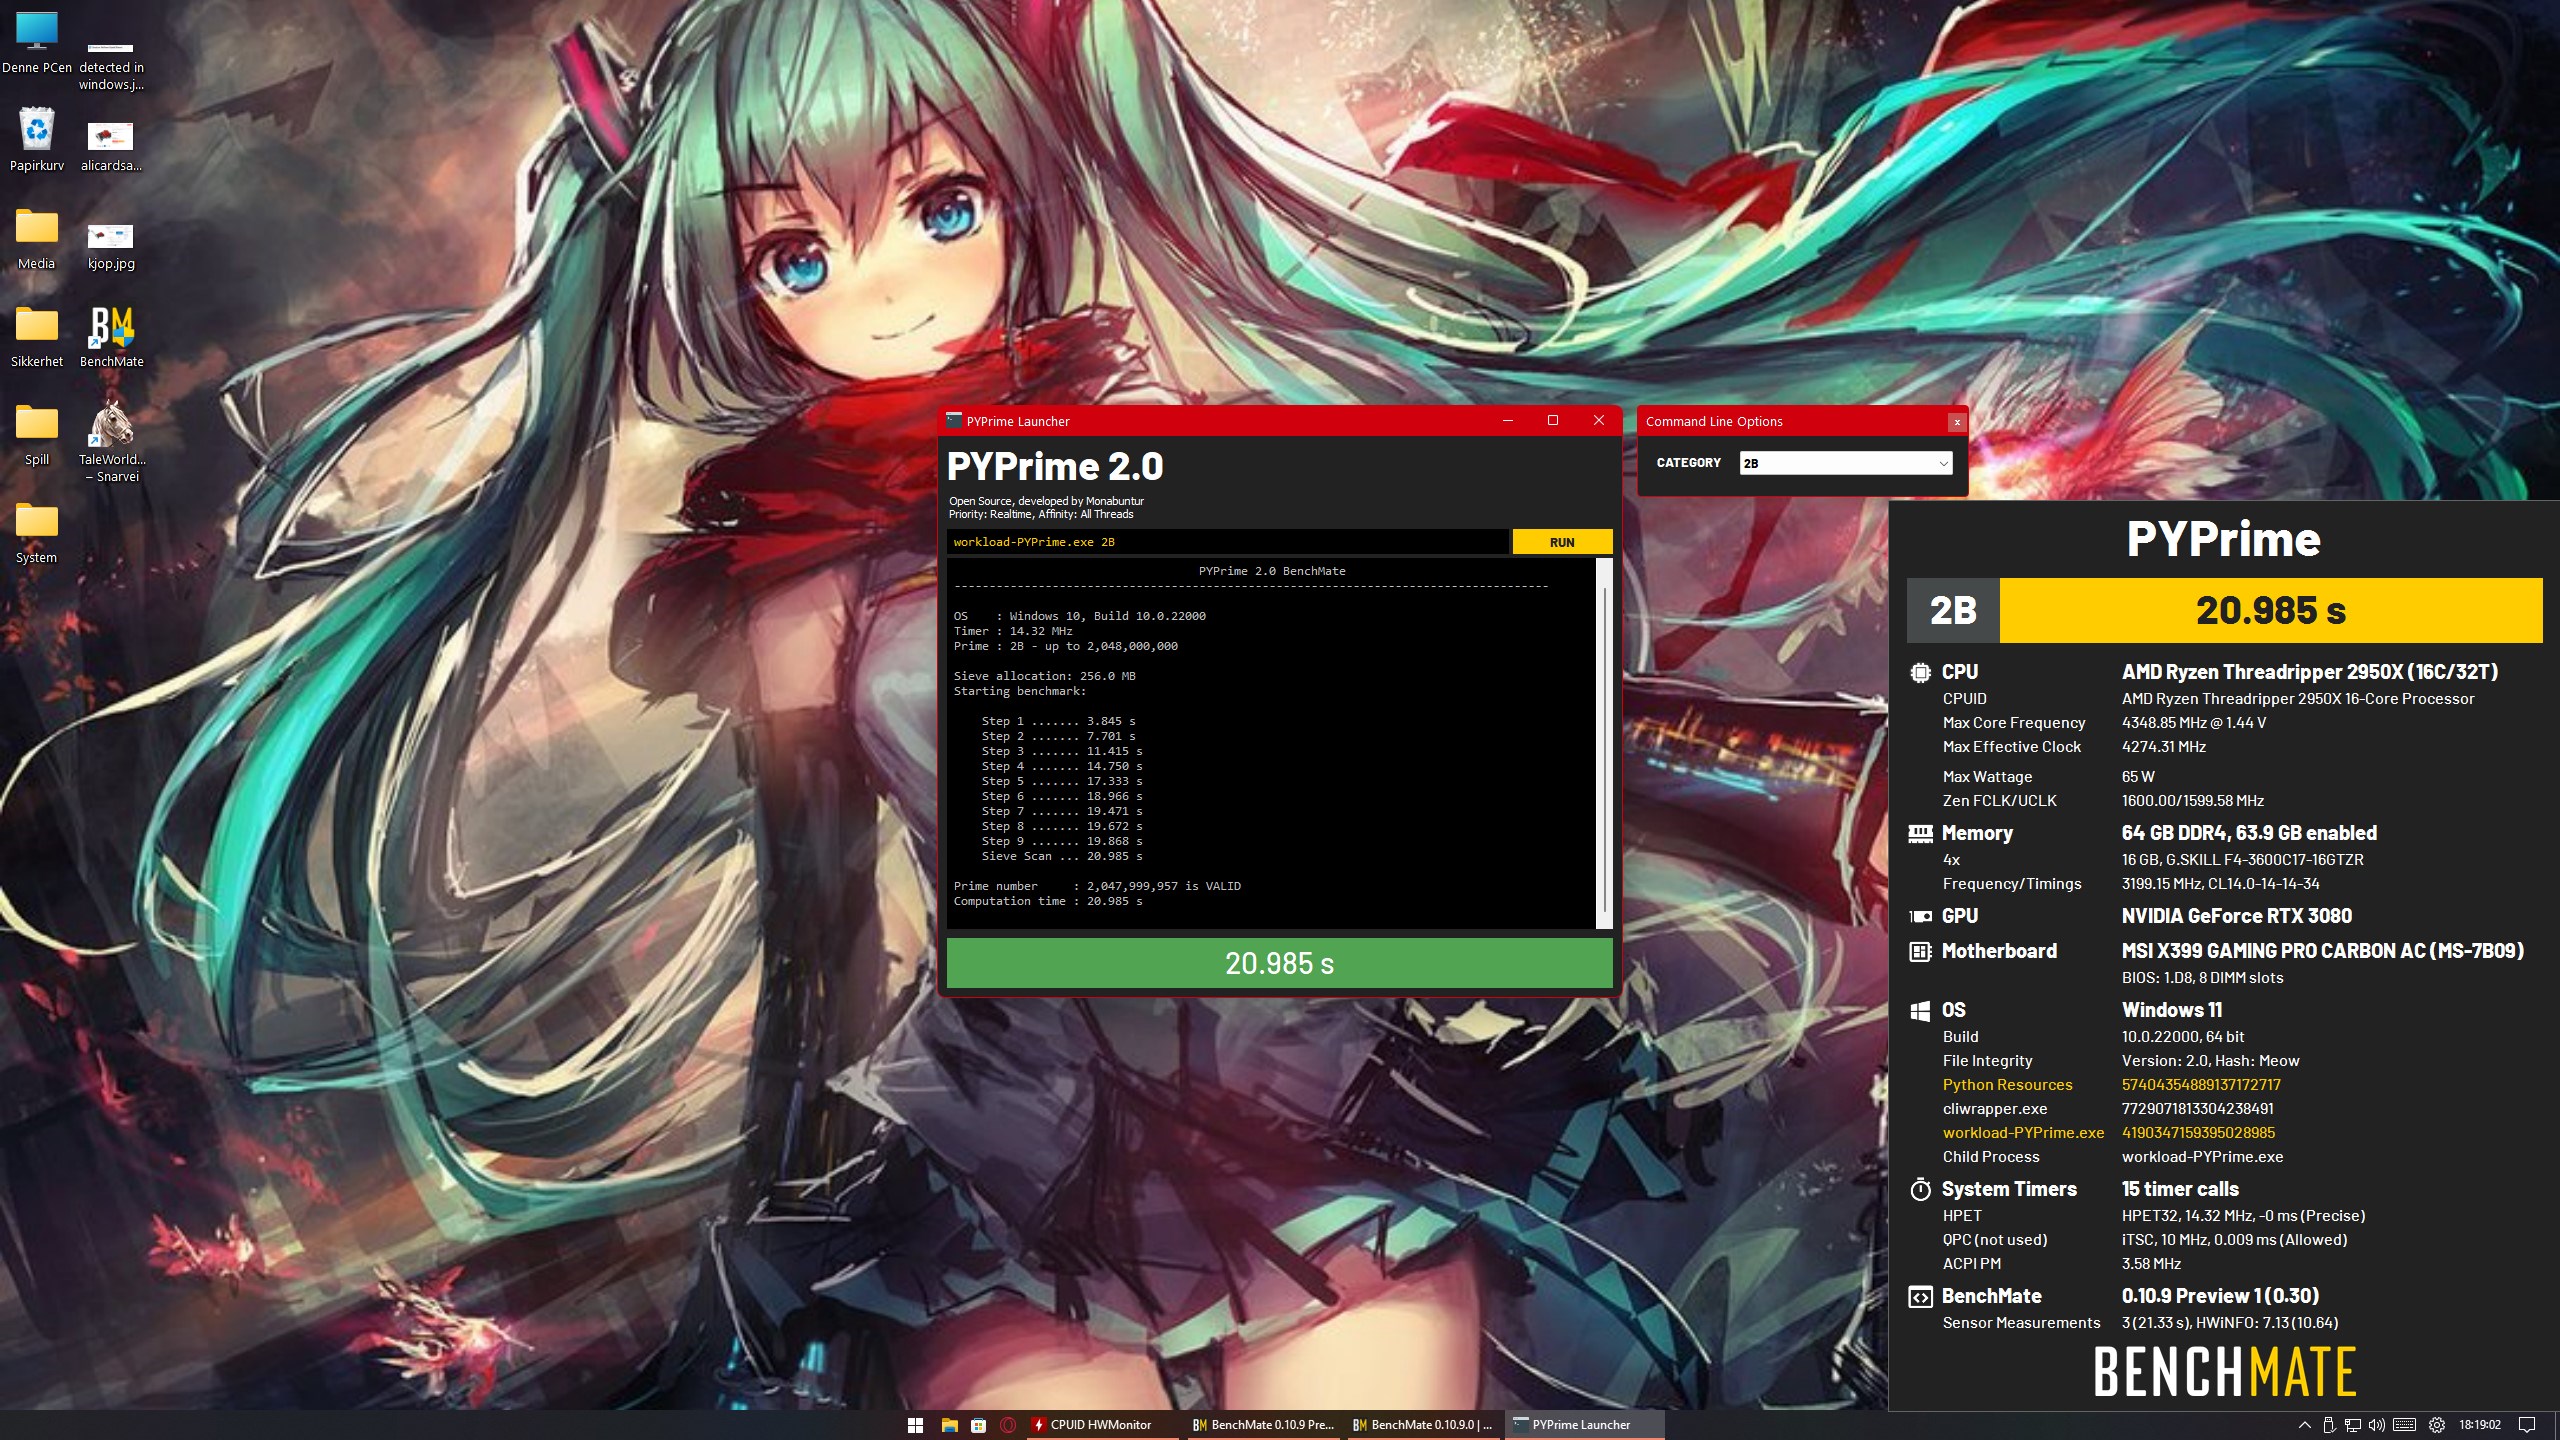
Task: Select the kjop.jpg file icon
Action: point(111,246)
